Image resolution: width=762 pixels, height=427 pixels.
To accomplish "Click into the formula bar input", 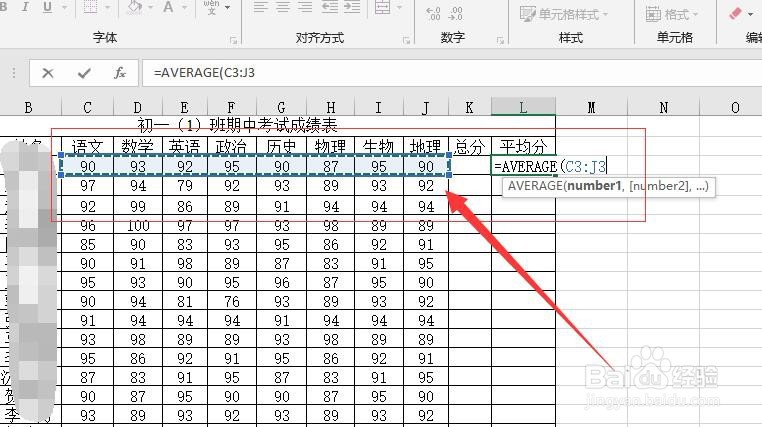I will click(452, 73).
